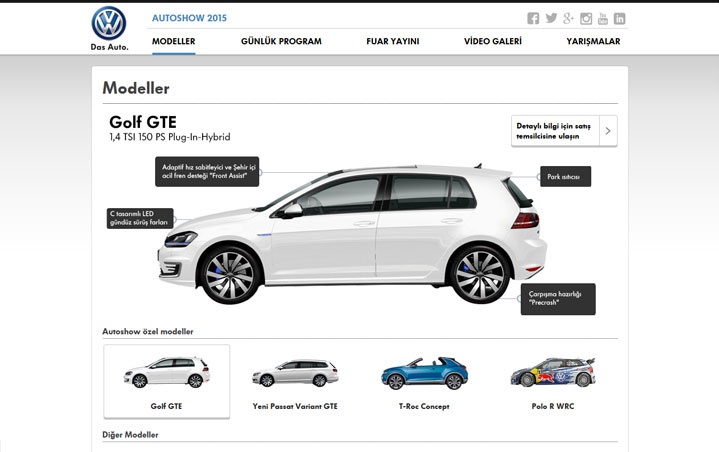Screen dimensions: 719x452
Task: Click the hotspot dot beside the Precrash label
Action: pos(520,299)
